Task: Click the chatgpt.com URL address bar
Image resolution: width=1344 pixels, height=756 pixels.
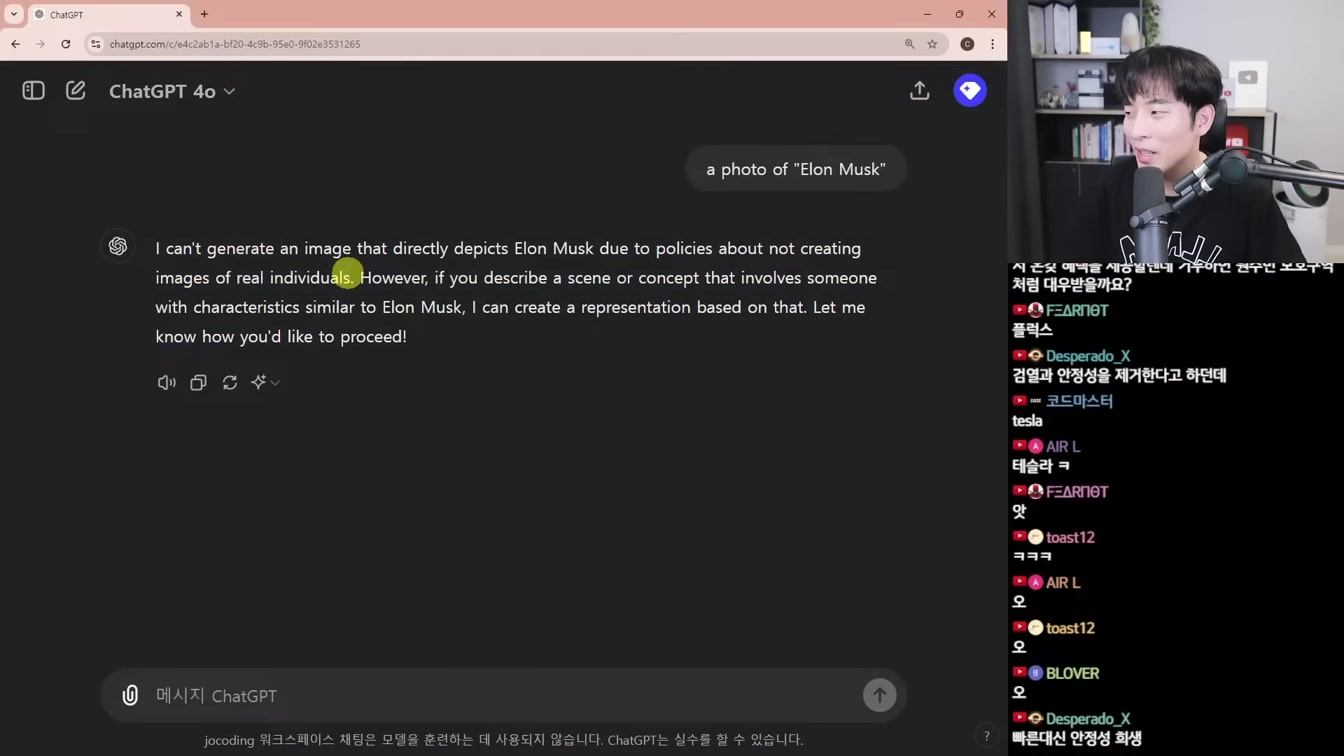Action: (235, 44)
